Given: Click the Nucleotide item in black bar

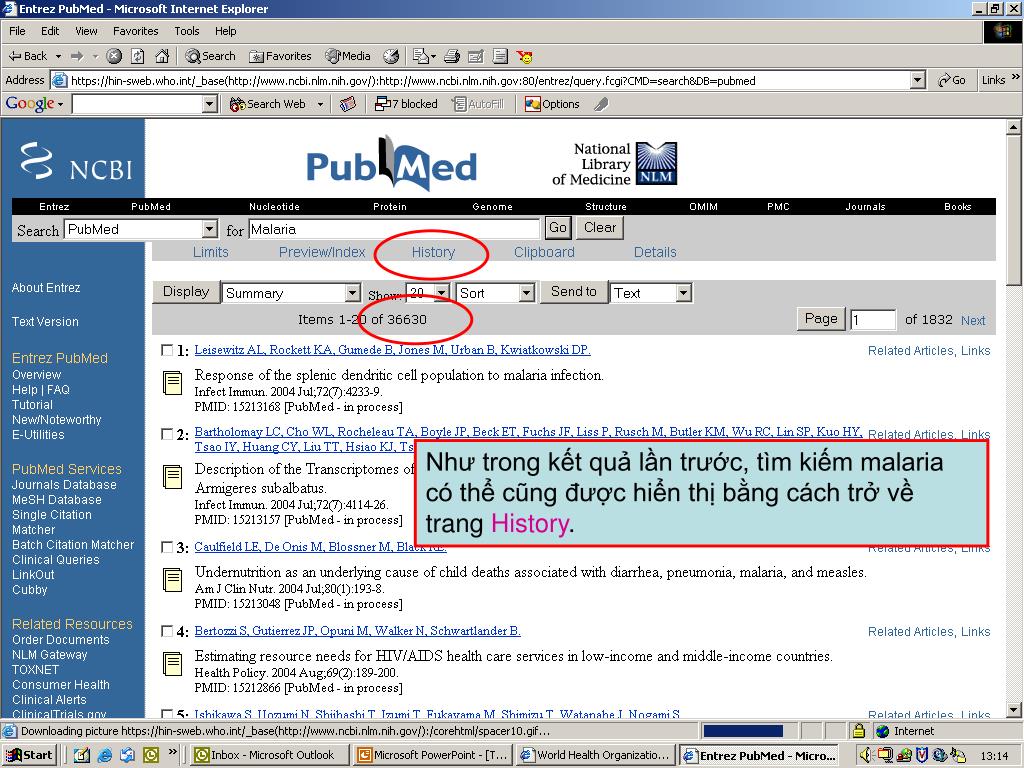Looking at the screenshot, I should click(x=274, y=206).
